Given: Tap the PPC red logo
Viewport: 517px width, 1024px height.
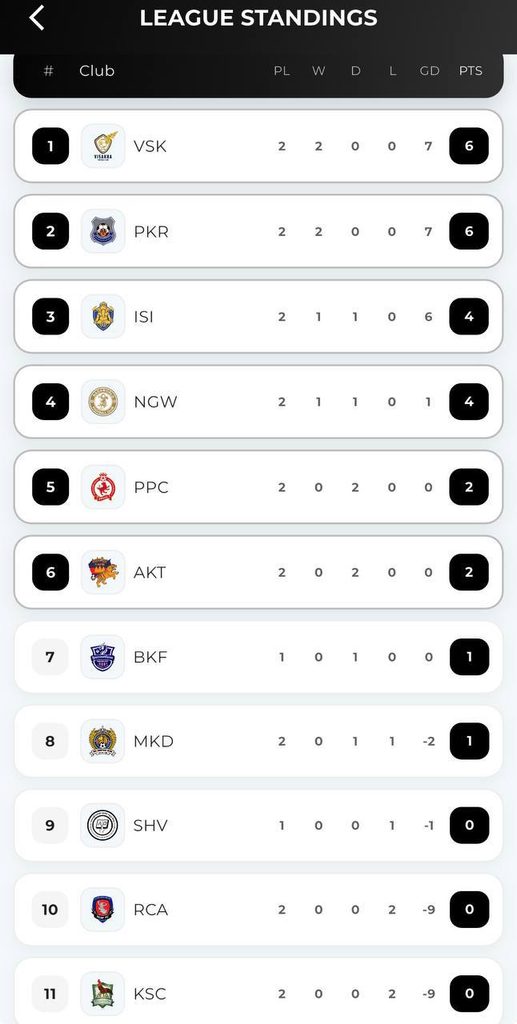Looking at the screenshot, I should (x=103, y=487).
